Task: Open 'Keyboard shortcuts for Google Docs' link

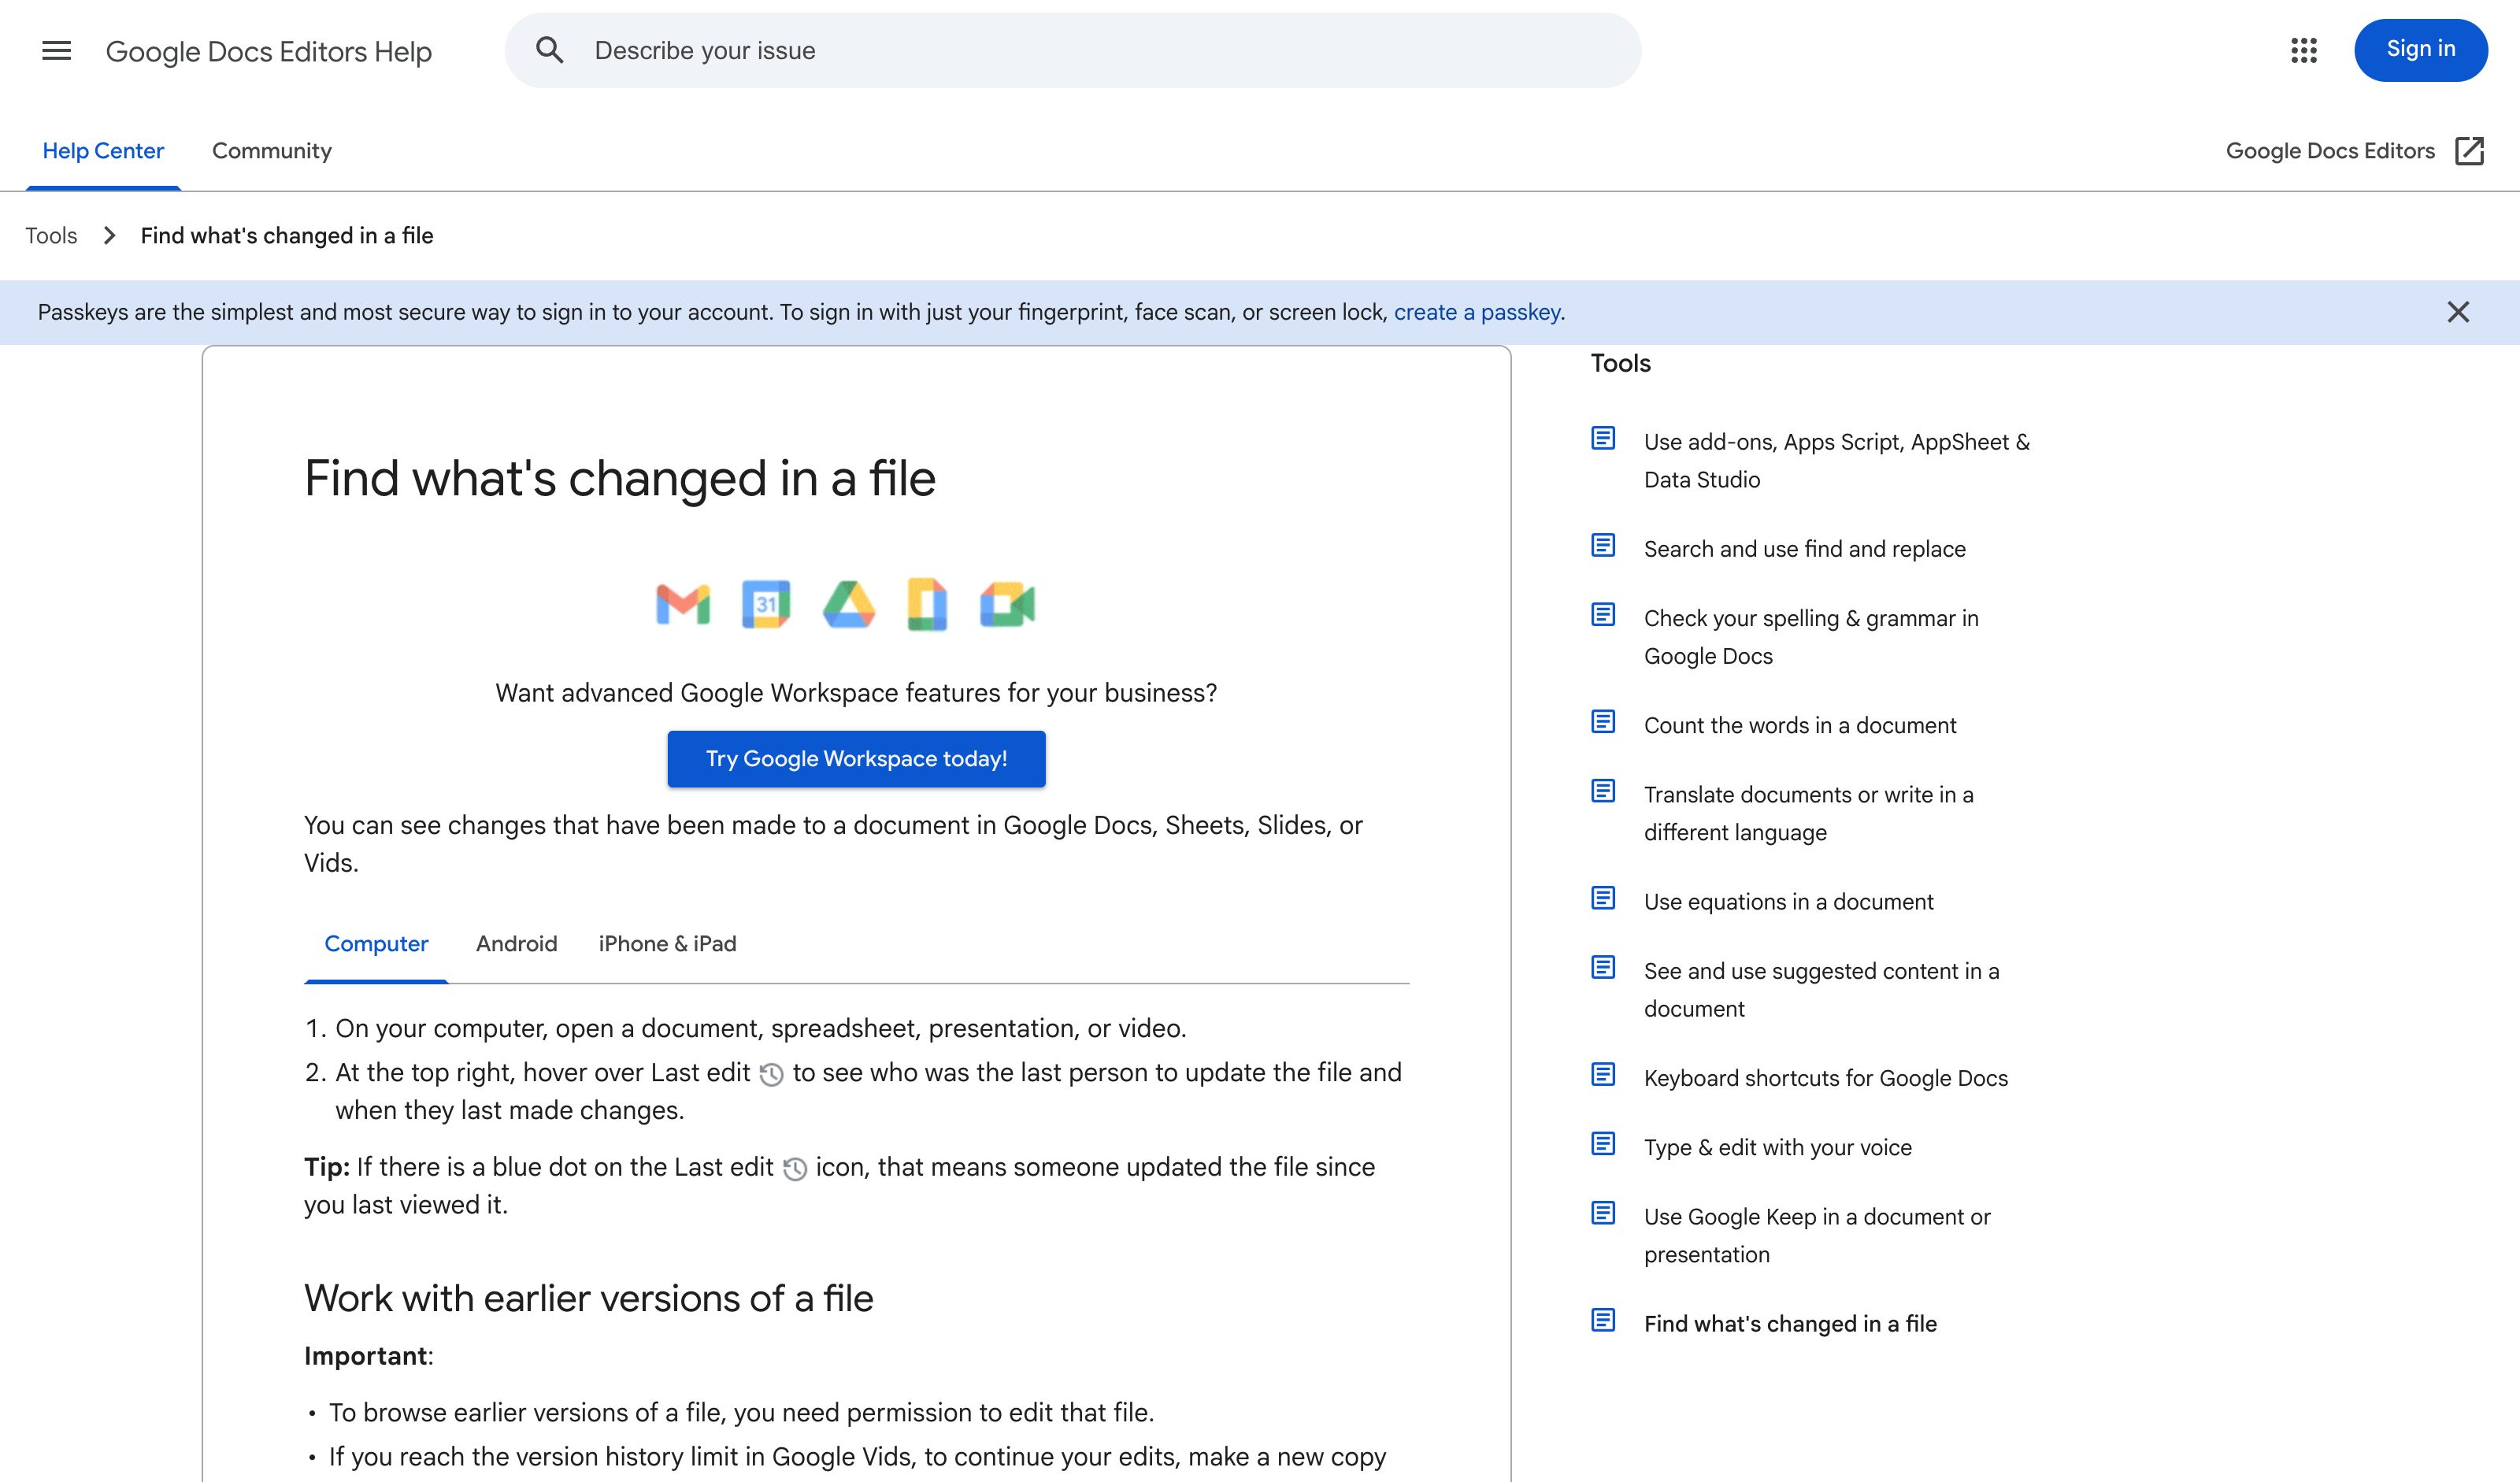Action: point(1825,1078)
